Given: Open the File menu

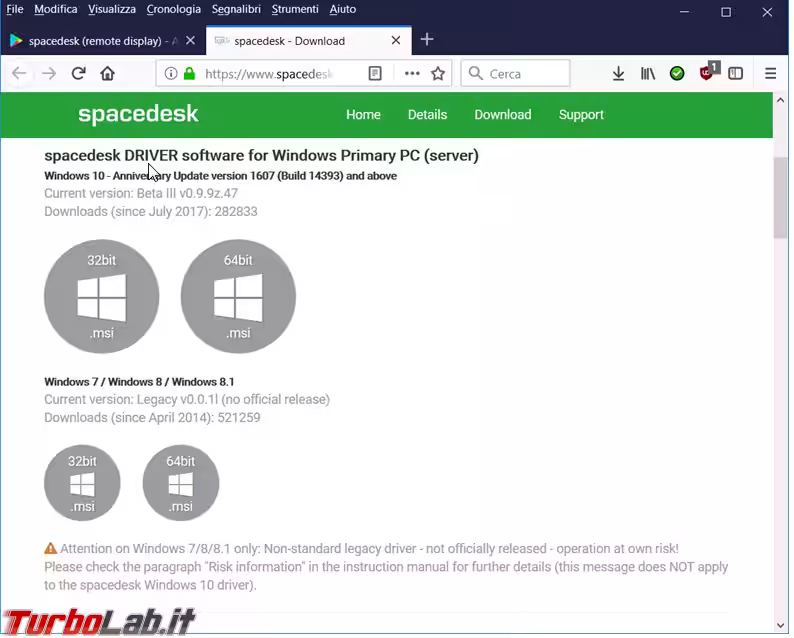Looking at the screenshot, I should [x=15, y=9].
